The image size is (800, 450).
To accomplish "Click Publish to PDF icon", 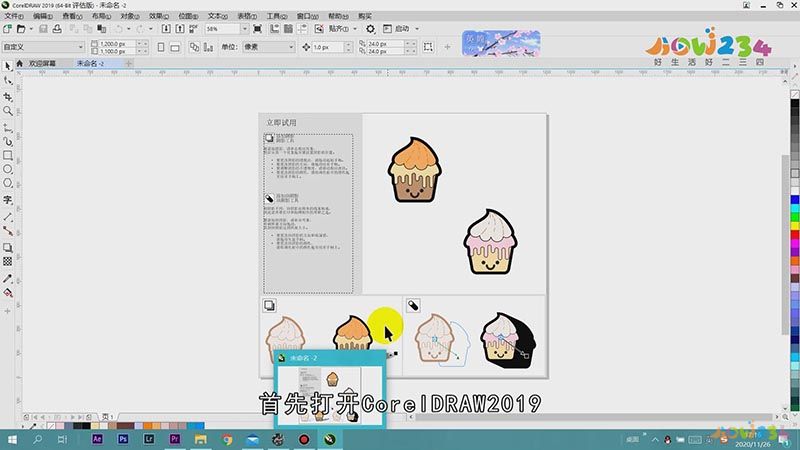I will 193,29.
